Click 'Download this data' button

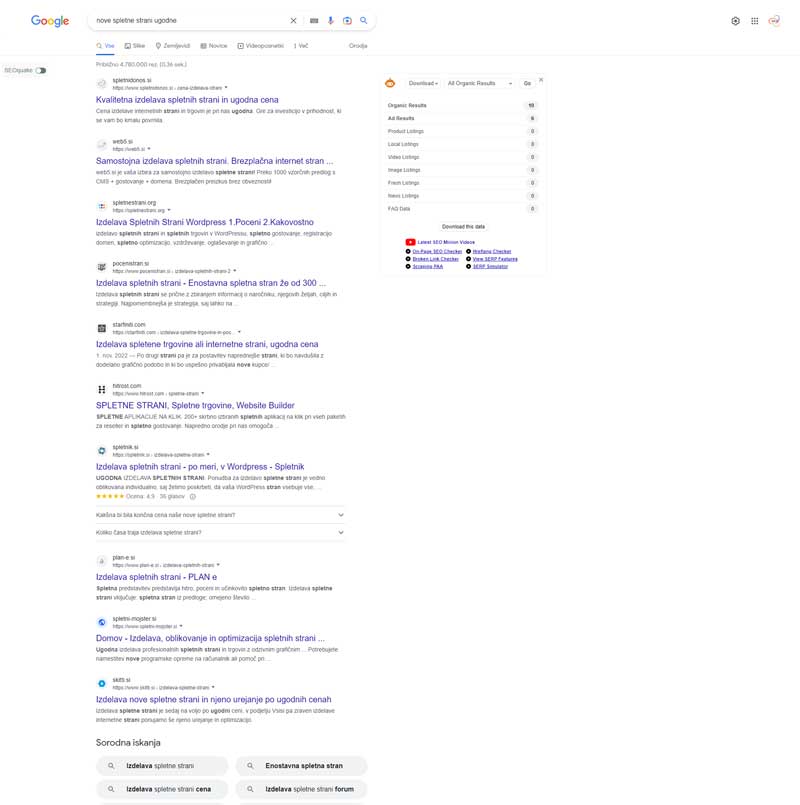[463, 226]
